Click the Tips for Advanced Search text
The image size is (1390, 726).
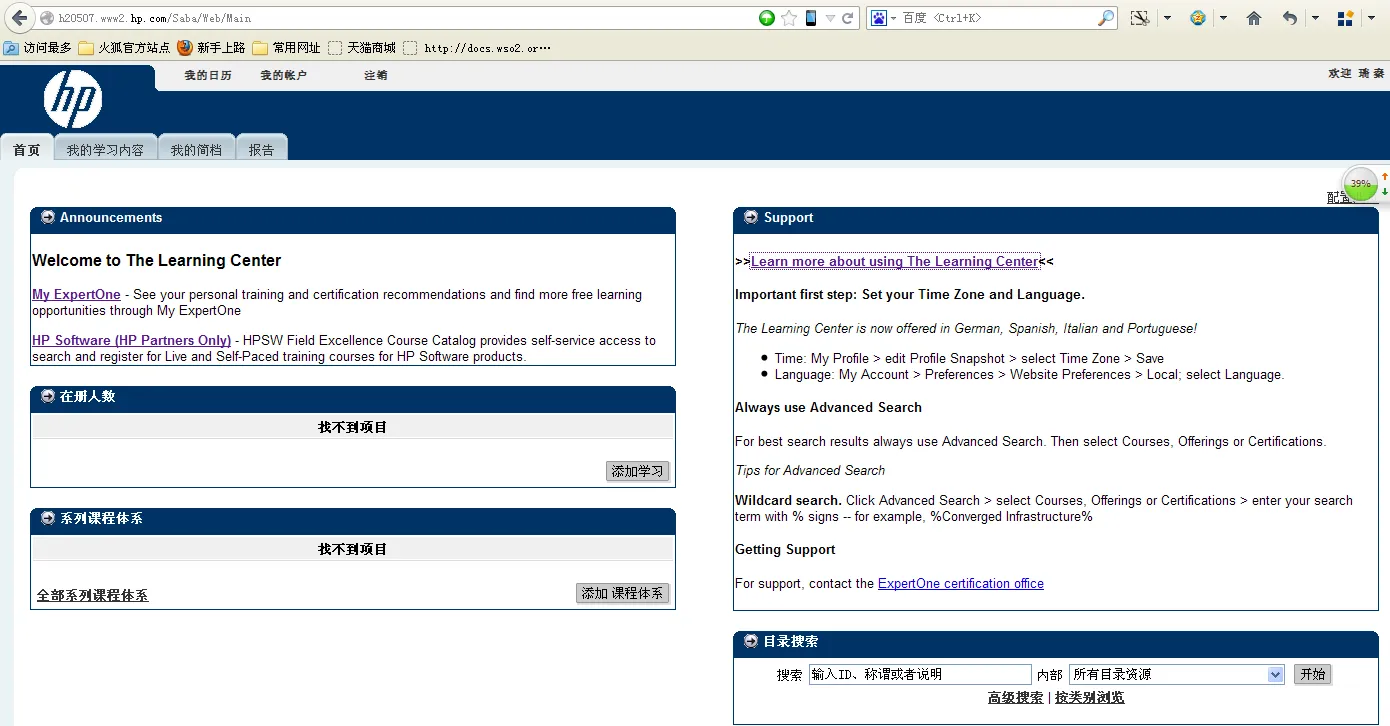coord(810,471)
